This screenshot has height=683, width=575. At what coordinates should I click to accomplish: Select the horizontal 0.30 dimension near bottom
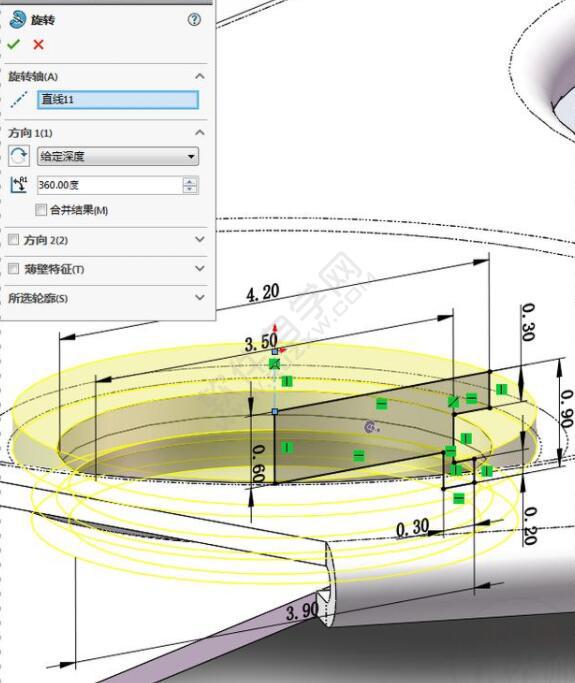tap(413, 528)
